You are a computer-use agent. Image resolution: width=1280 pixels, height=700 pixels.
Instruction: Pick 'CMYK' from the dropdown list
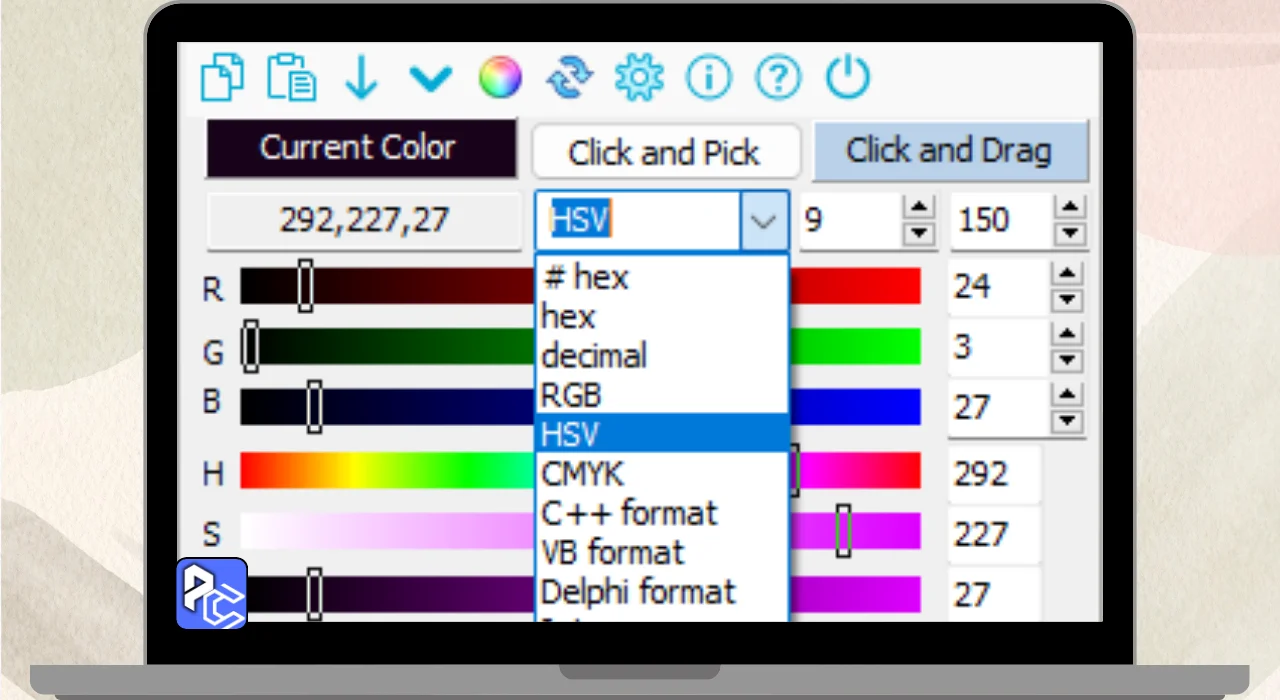tap(662, 473)
